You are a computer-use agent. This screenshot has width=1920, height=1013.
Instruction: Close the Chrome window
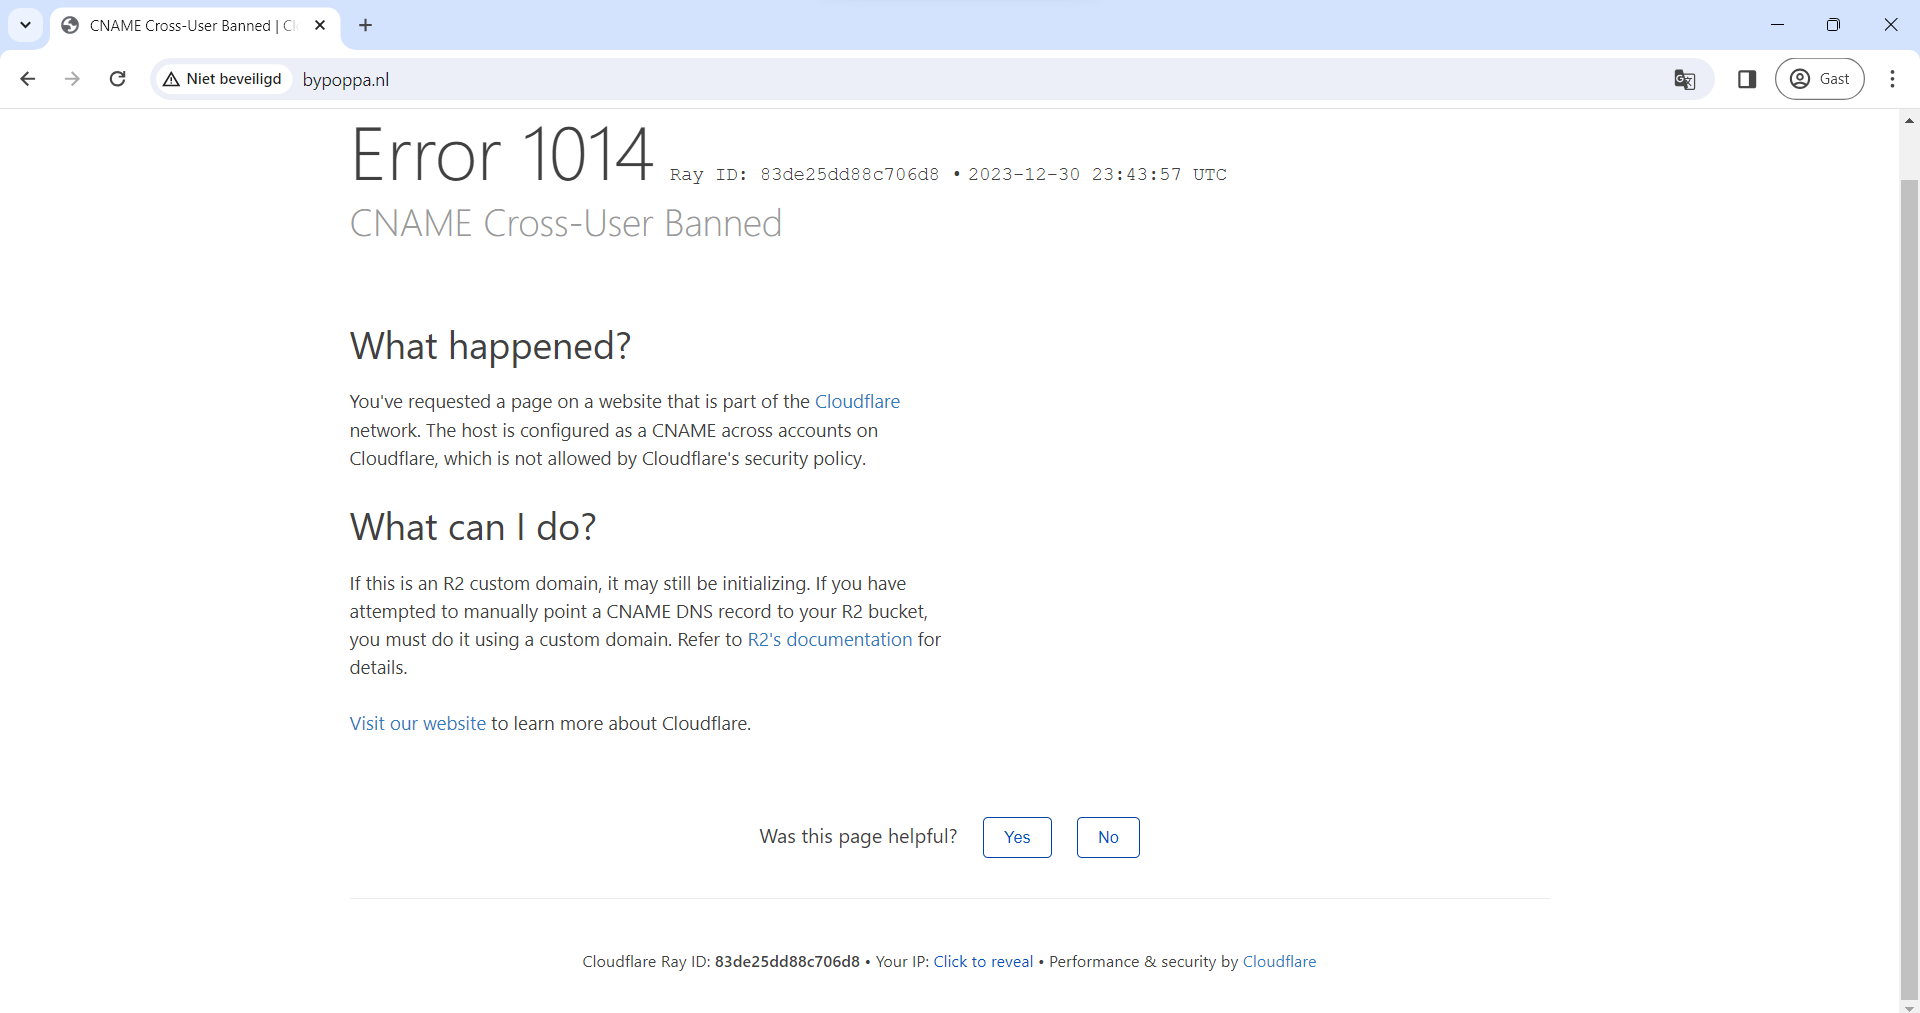[1890, 25]
